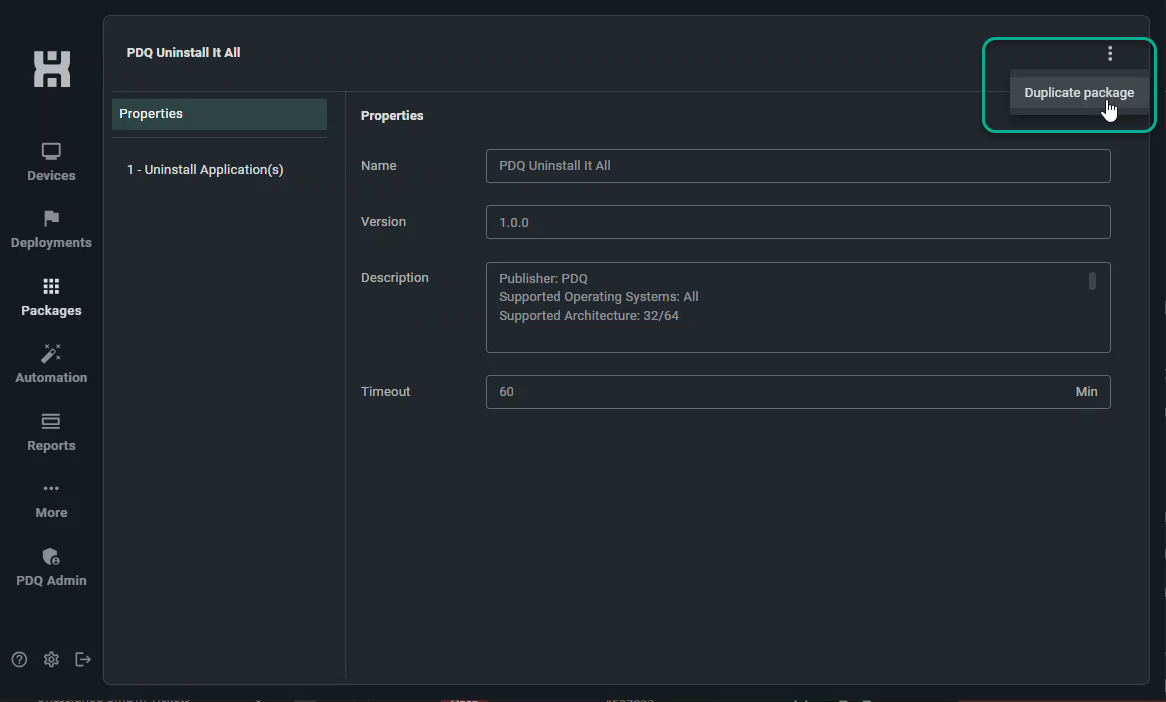
Task: Select the Deployments section
Action: click(50, 231)
